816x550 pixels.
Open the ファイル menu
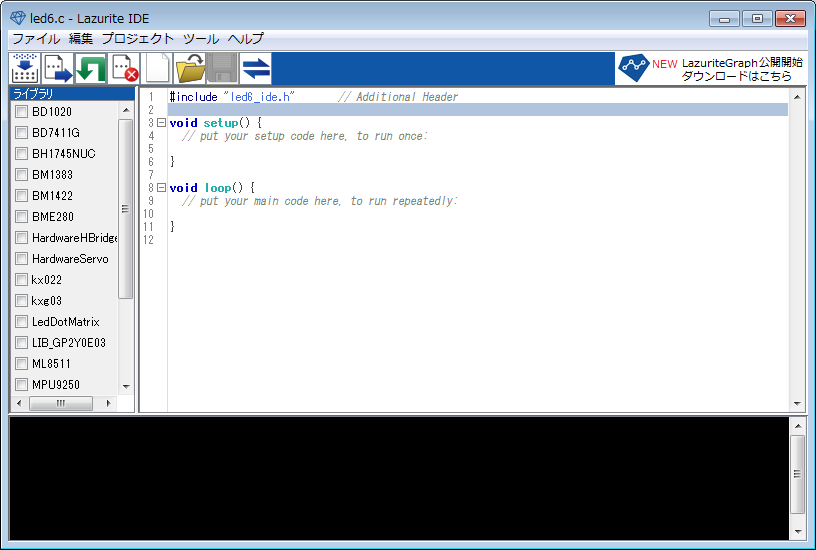(x=36, y=39)
